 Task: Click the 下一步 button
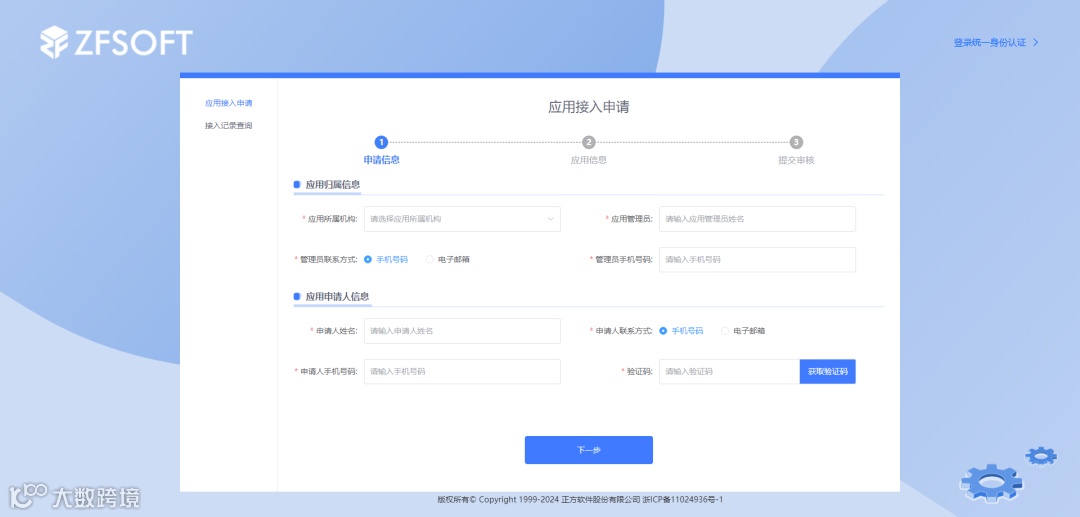pos(588,450)
